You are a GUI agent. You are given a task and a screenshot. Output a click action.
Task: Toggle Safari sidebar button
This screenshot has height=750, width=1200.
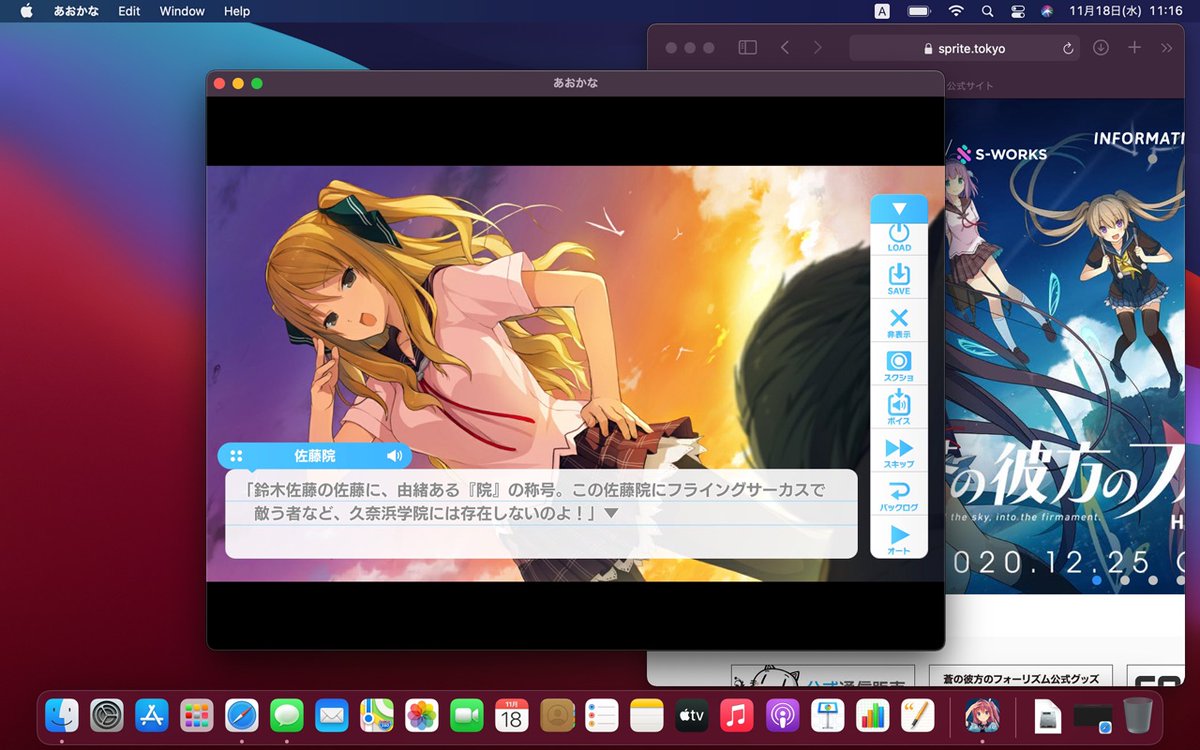click(x=747, y=47)
